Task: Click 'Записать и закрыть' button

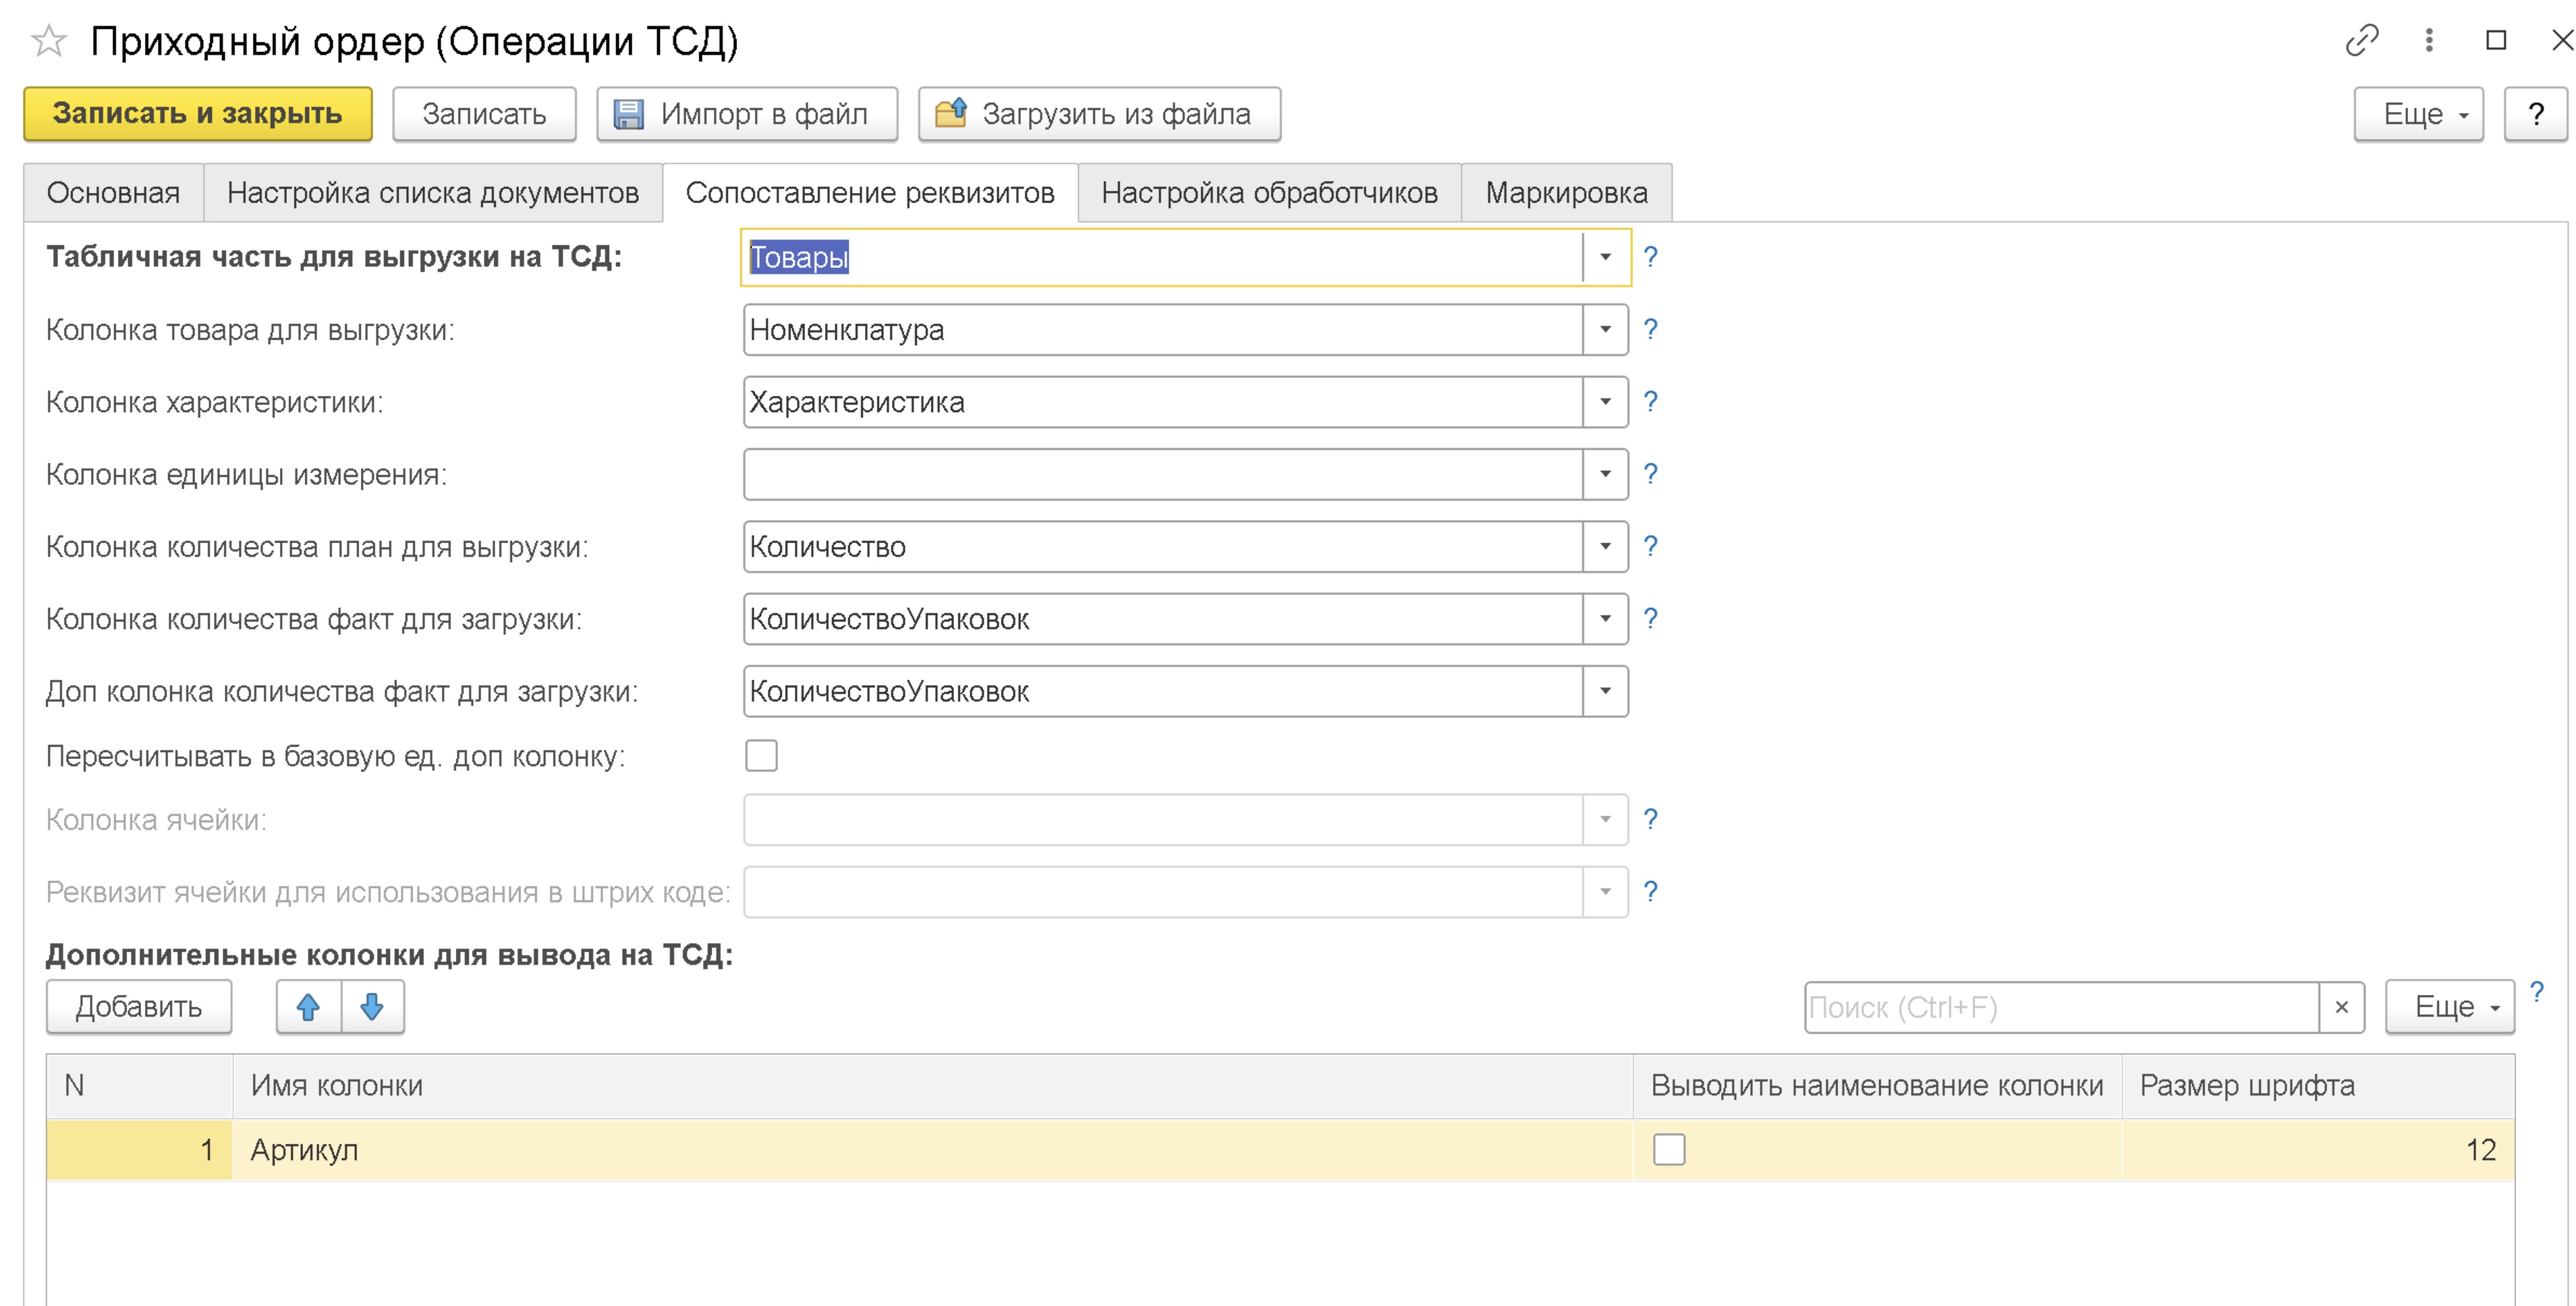Action: [198, 113]
